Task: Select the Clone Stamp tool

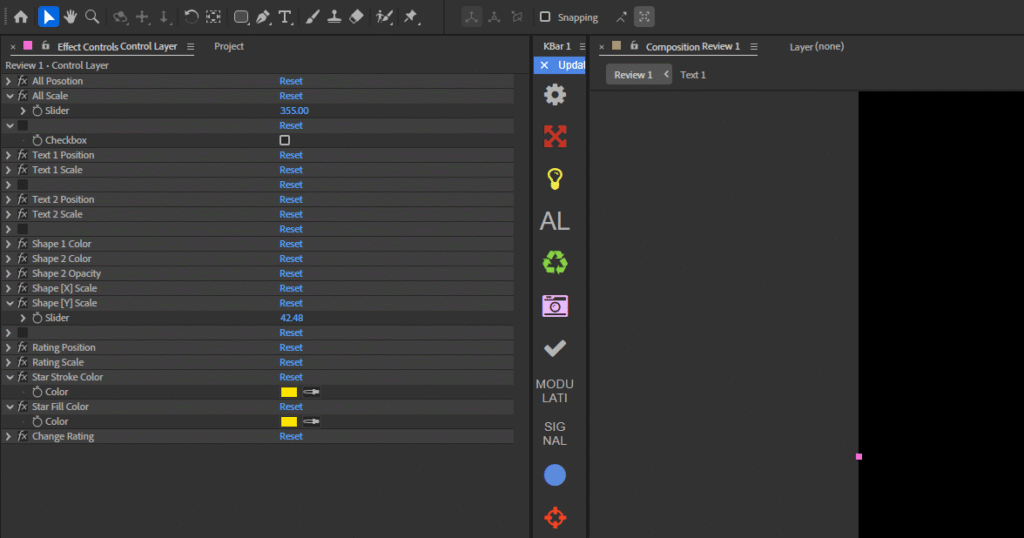Action: coord(334,17)
